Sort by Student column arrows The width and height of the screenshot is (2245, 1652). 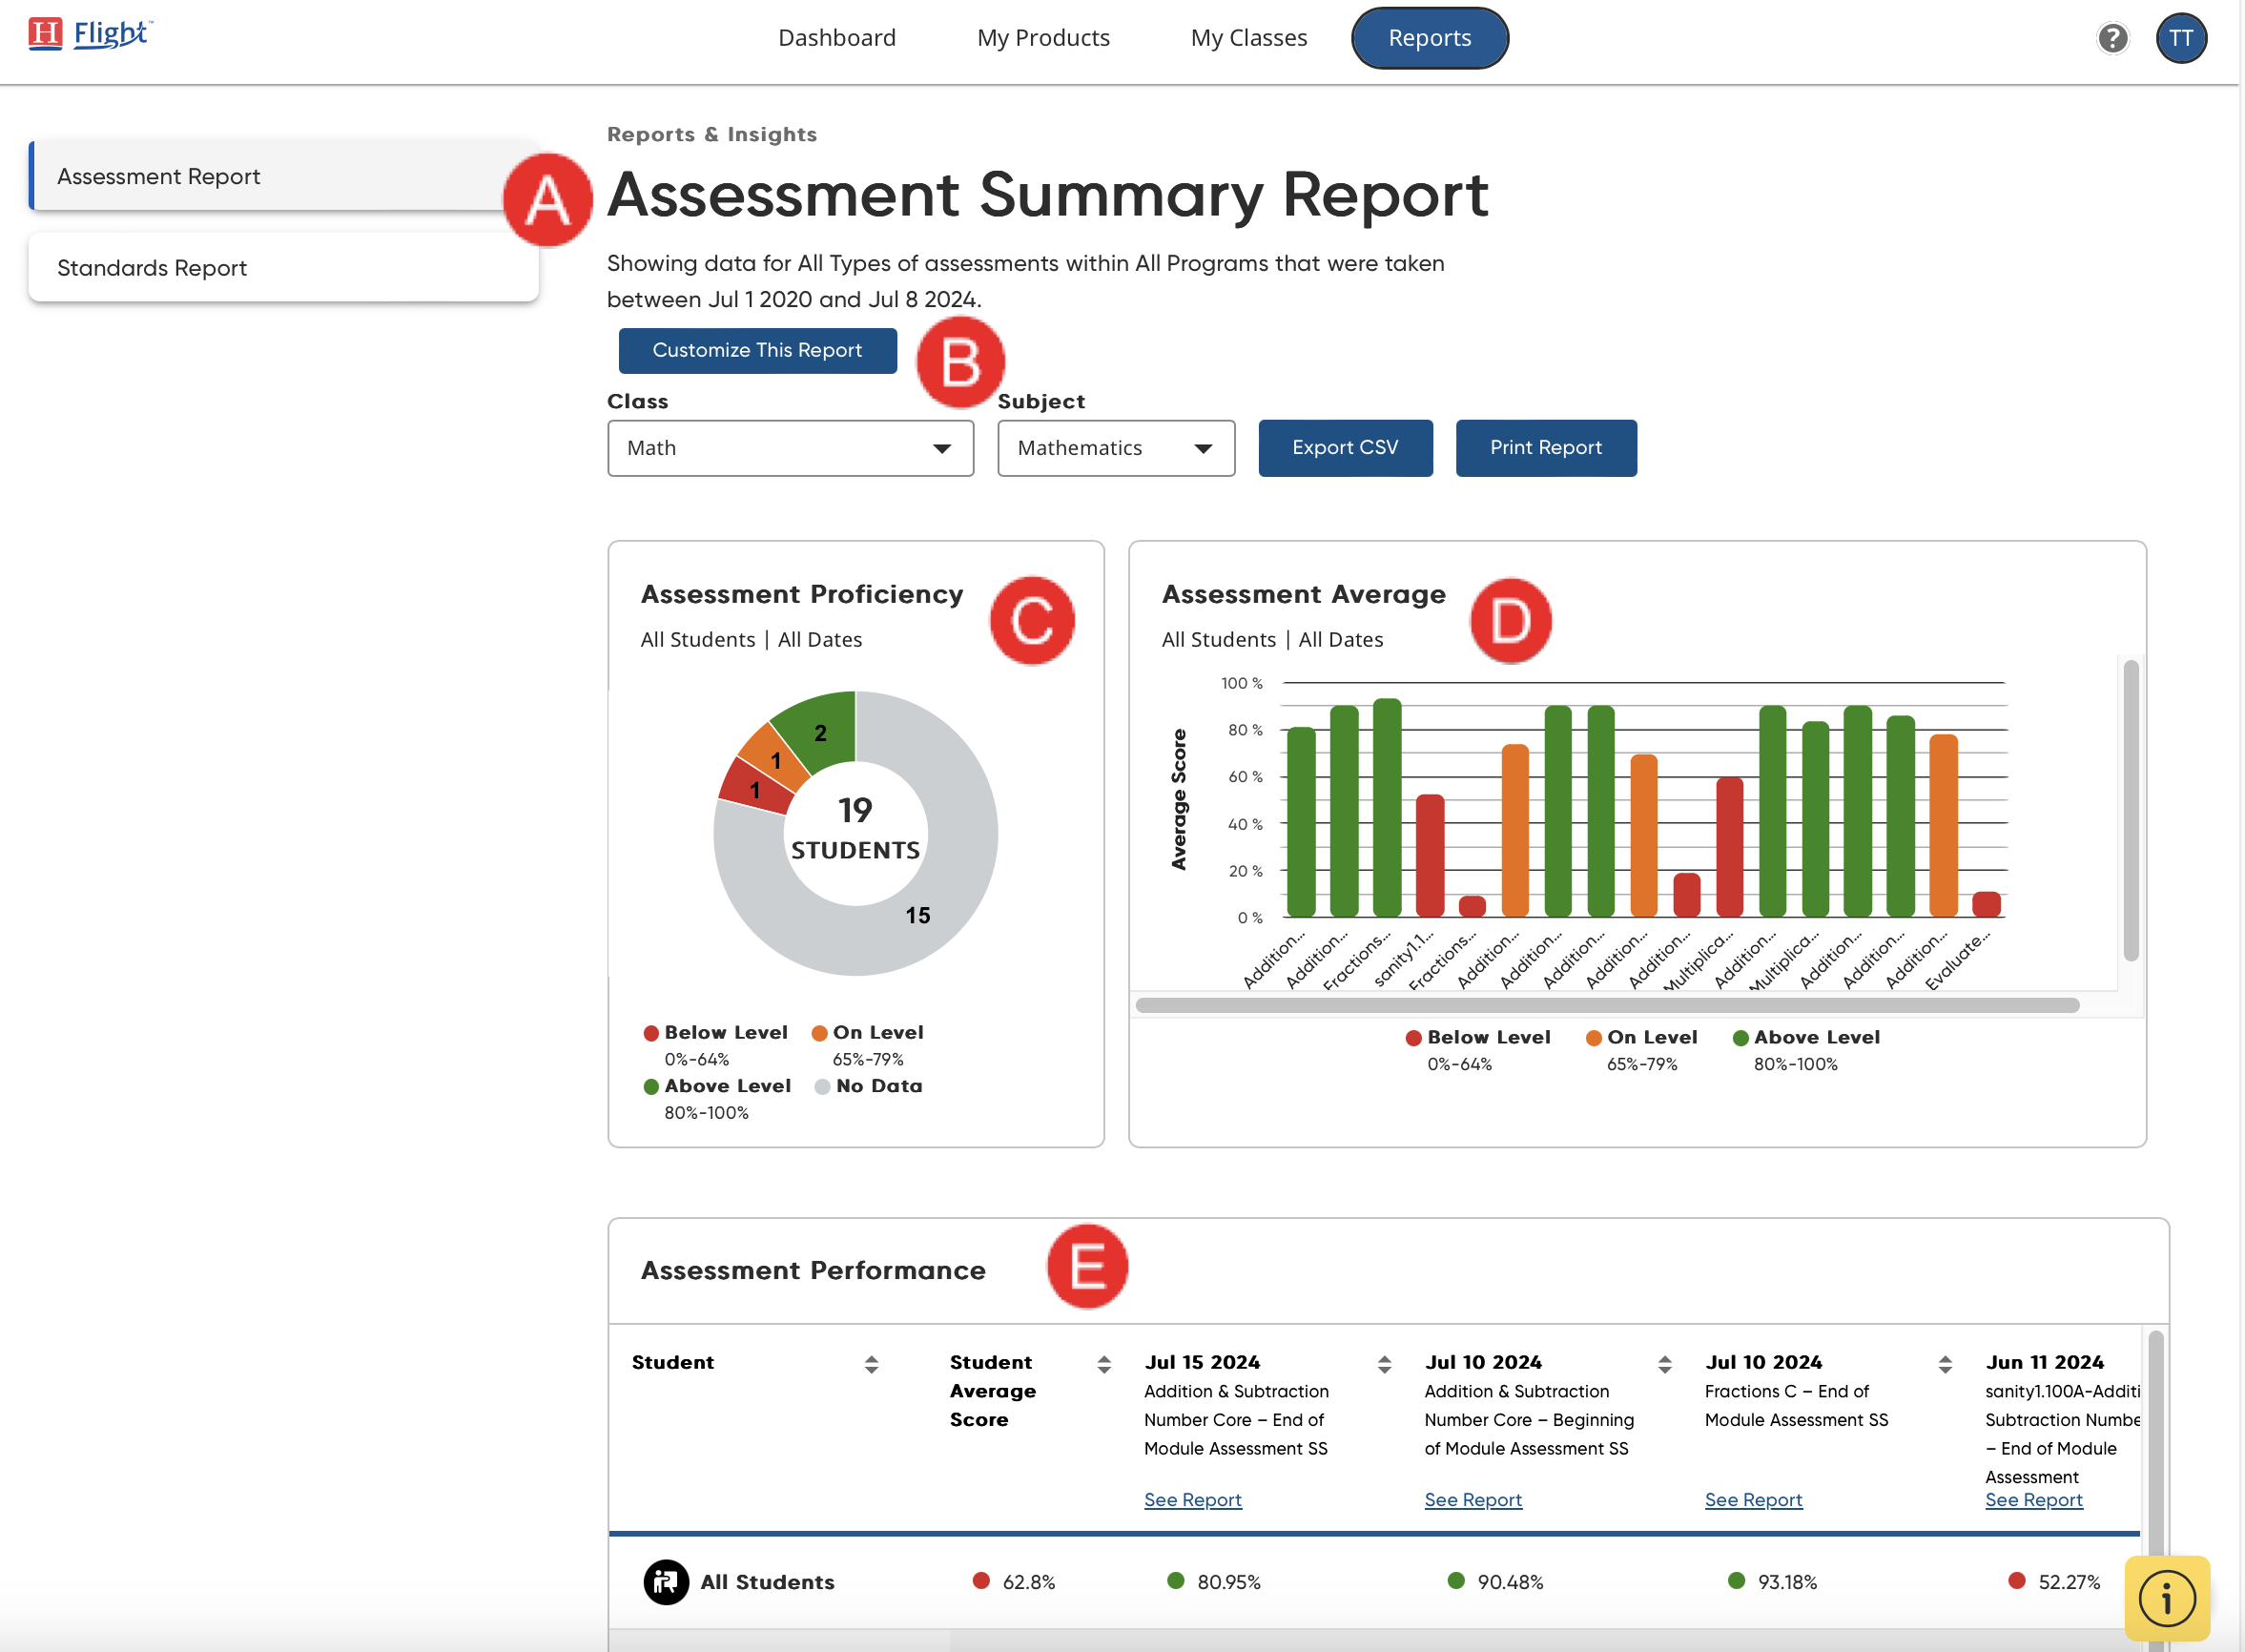coord(871,1364)
